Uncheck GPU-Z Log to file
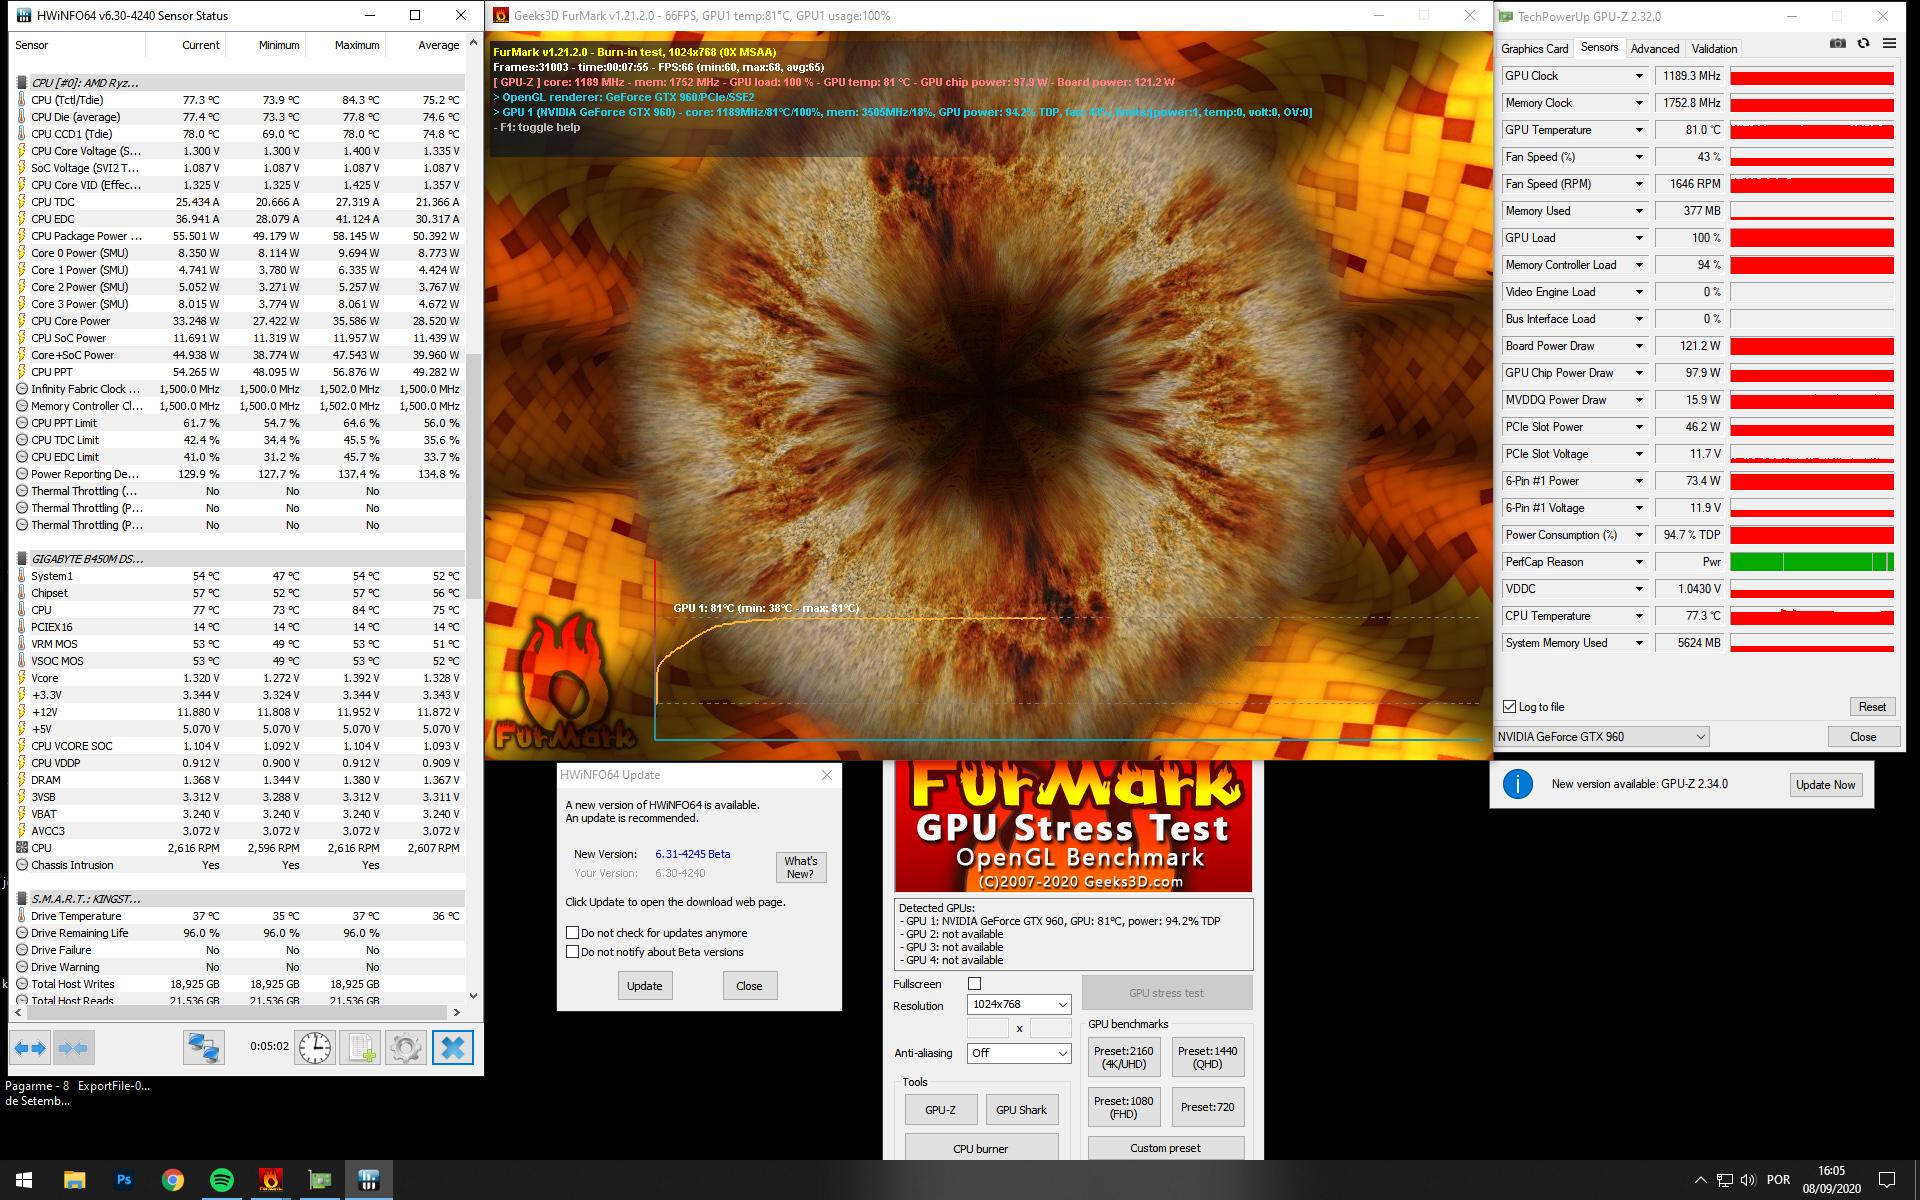This screenshot has width=1920, height=1200. point(1509,707)
